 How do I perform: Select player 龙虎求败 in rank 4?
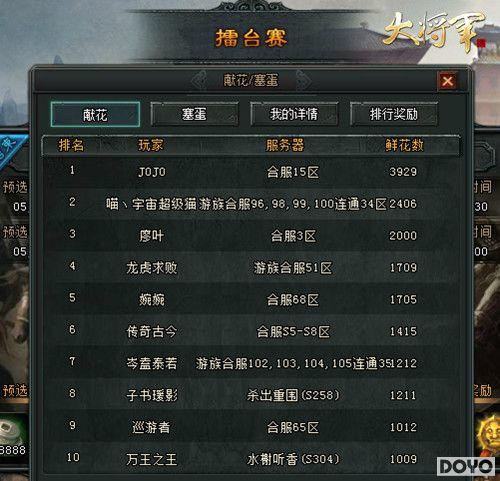(152, 268)
